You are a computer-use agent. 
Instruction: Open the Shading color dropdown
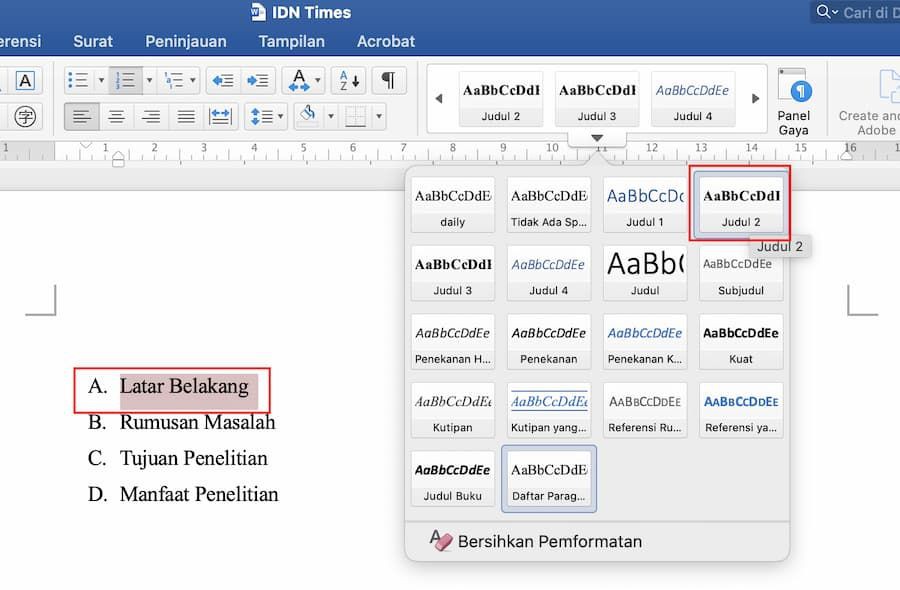[330, 116]
